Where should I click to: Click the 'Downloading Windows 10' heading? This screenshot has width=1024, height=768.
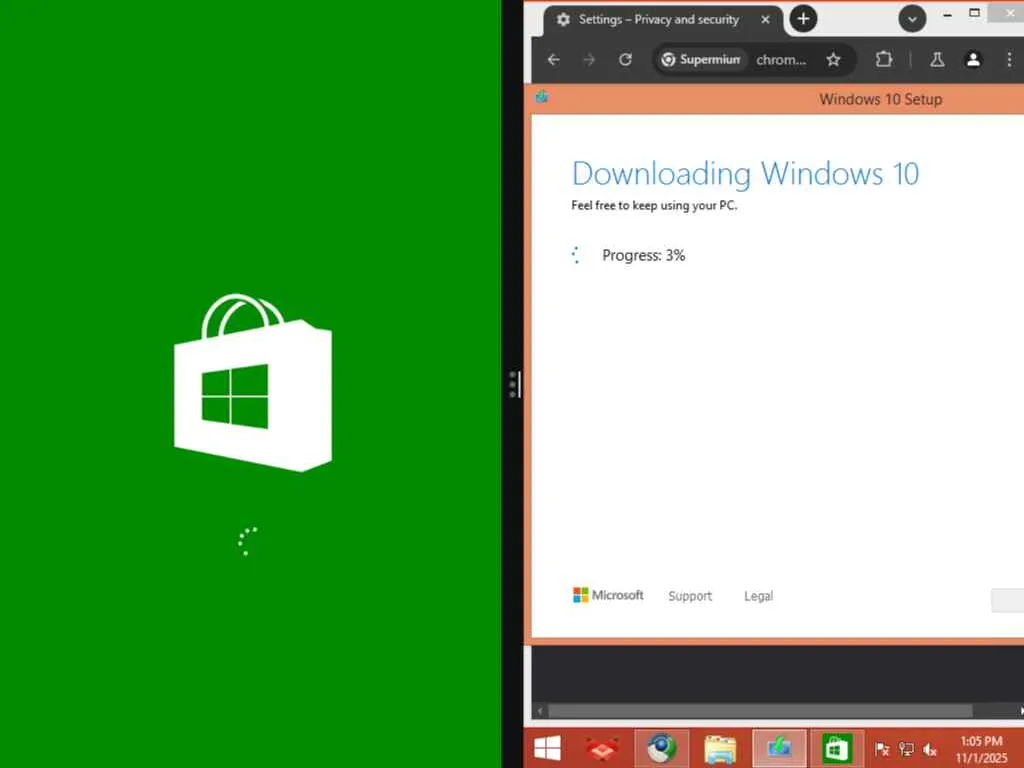click(x=745, y=174)
